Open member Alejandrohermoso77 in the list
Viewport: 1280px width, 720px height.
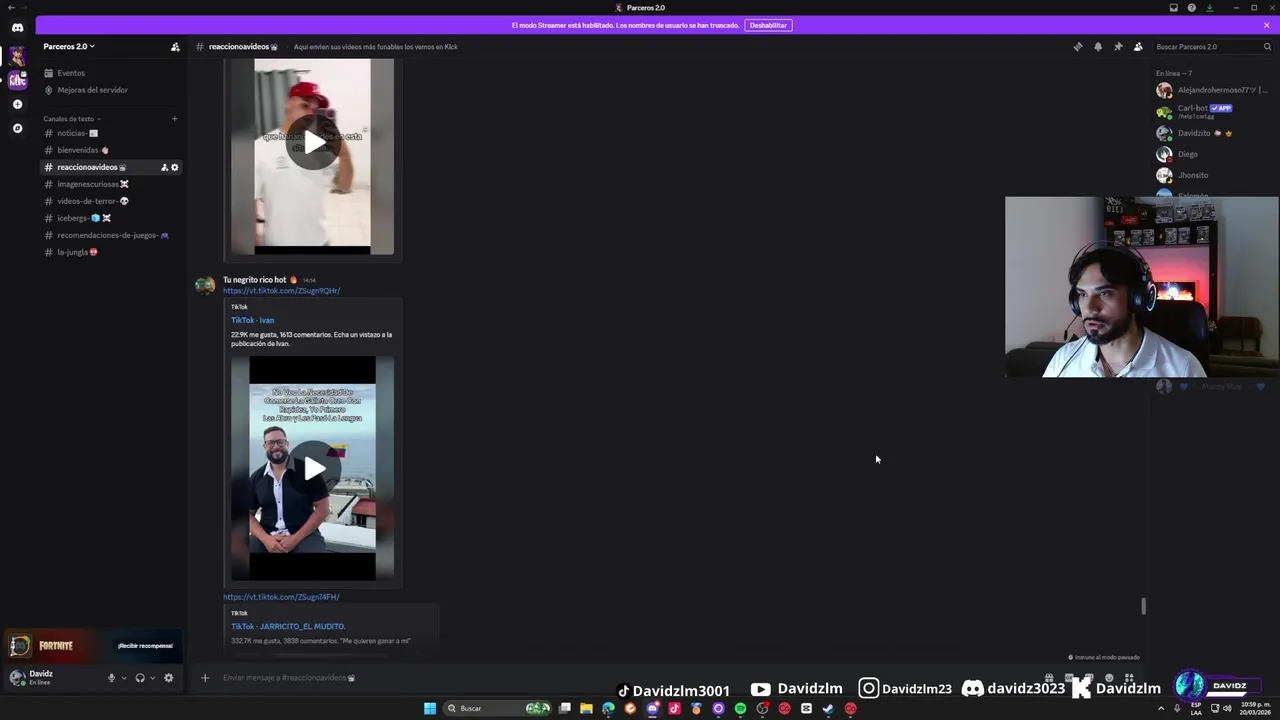1213,90
